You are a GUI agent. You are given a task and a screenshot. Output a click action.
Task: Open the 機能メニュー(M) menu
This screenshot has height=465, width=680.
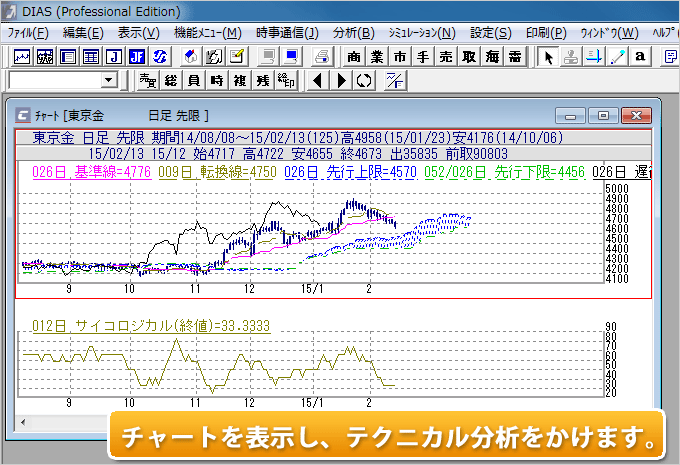point(207,33)
